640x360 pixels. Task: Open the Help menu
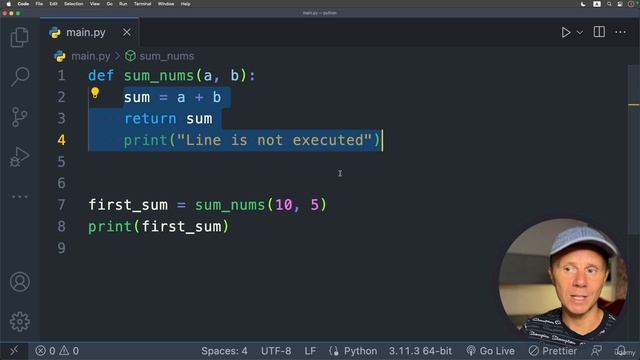(x=185, y=4)
